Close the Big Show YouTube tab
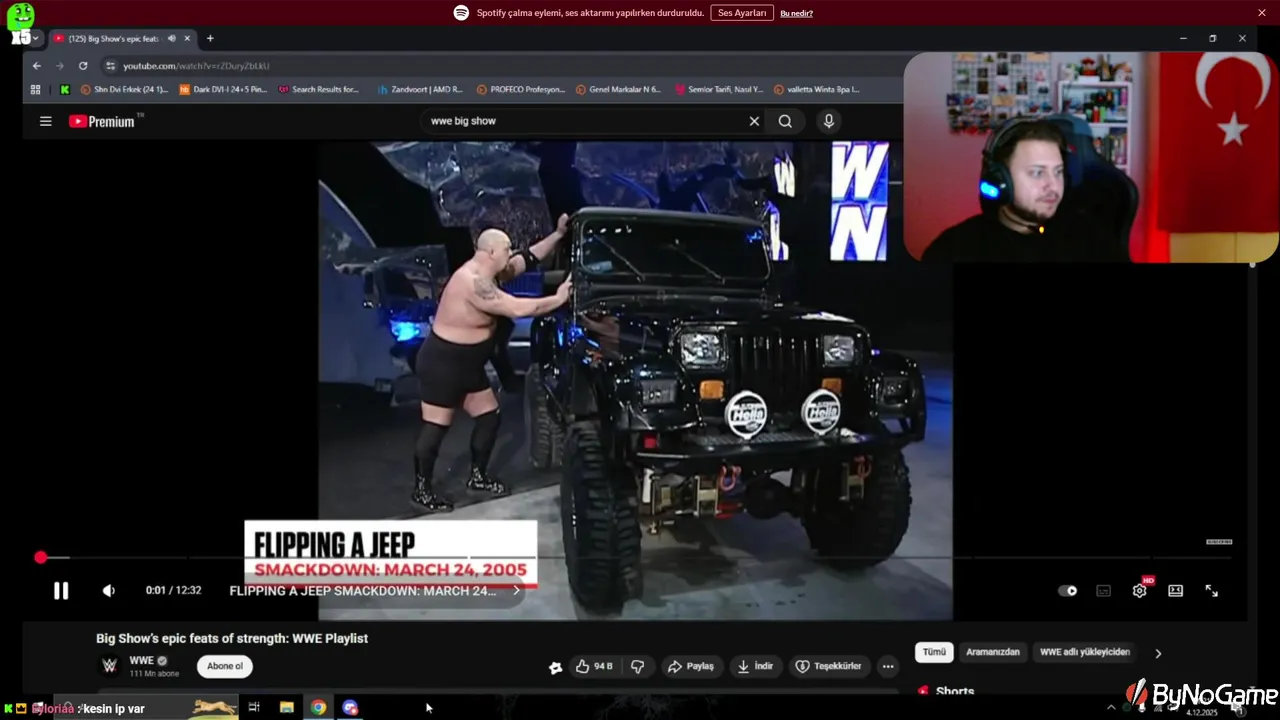Screen dimensions: 1280x720 click(187, 39)
